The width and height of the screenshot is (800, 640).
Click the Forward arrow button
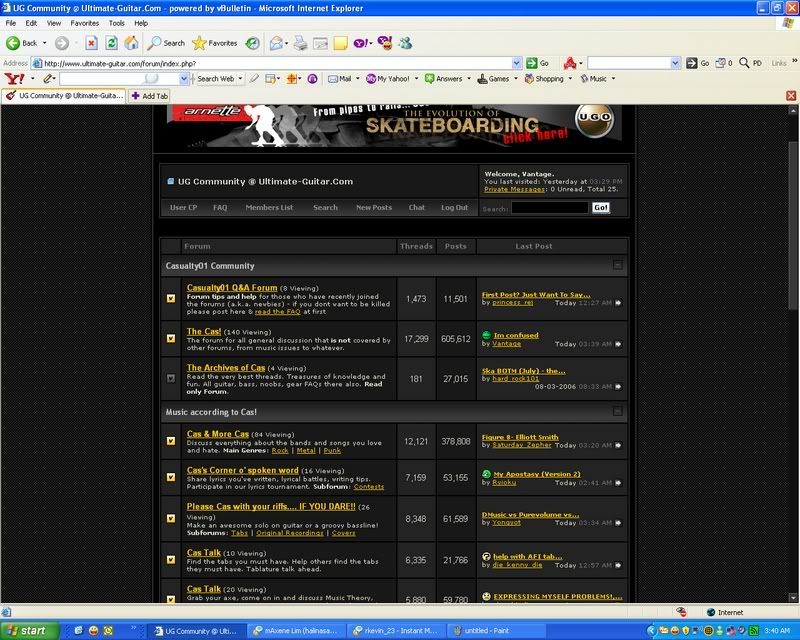(62, 43)
